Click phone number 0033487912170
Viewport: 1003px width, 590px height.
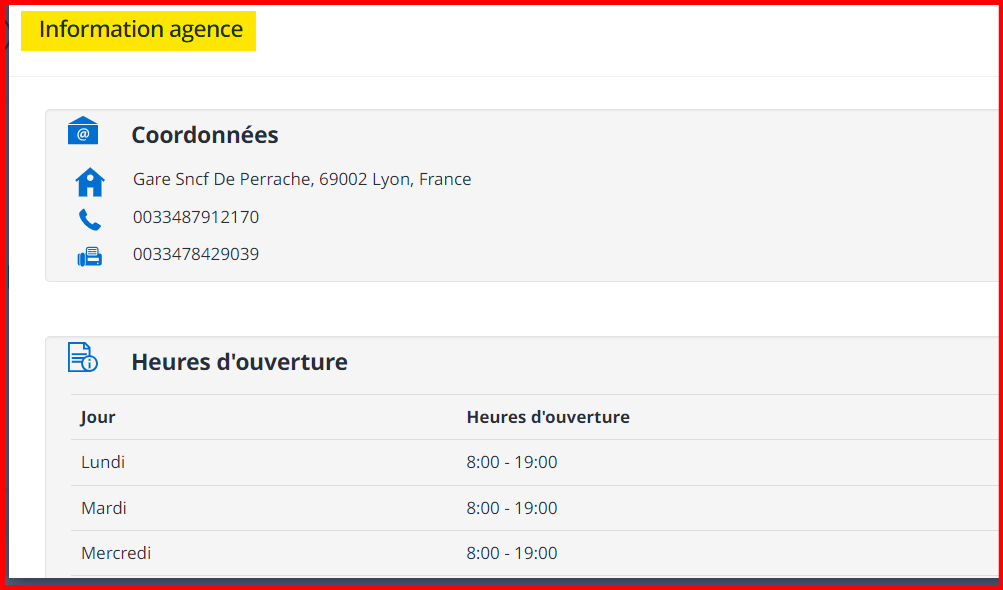196,217
